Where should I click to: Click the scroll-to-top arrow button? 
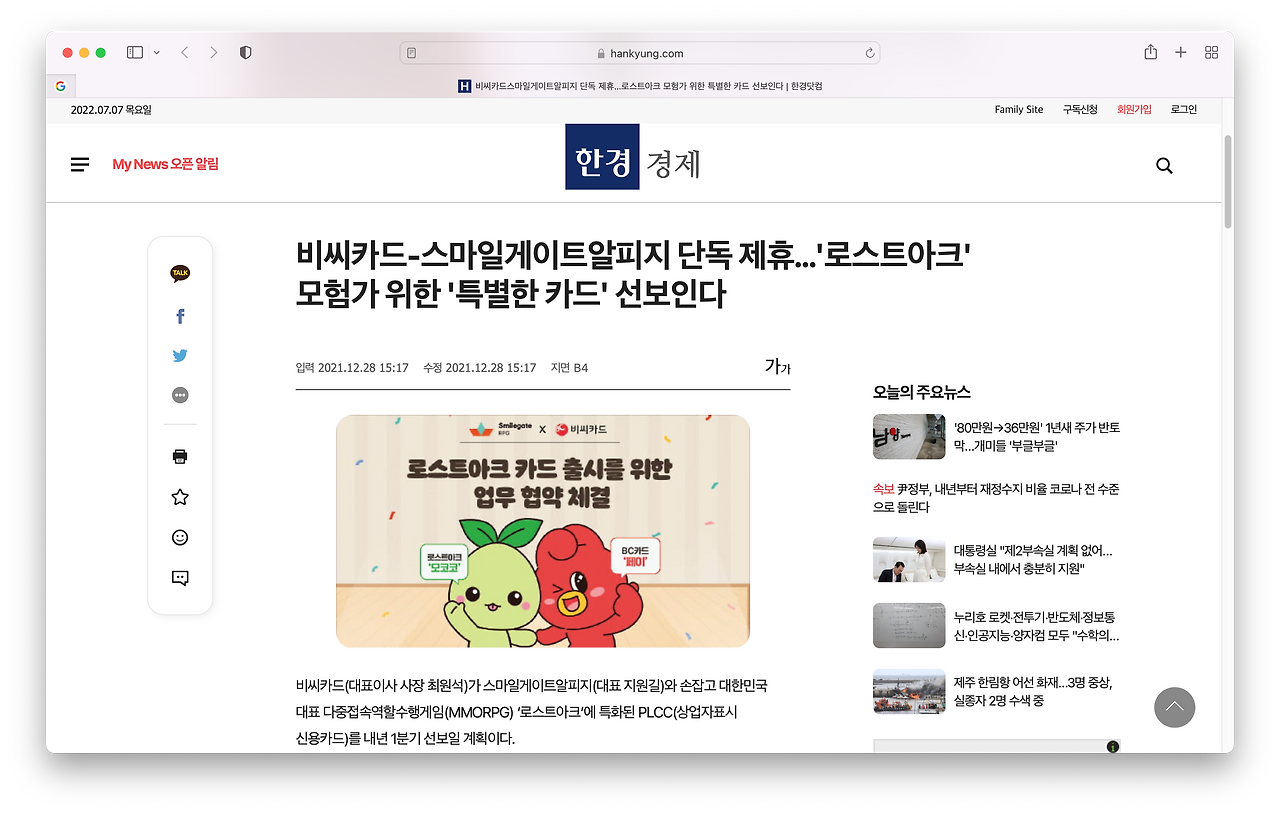(x=1174, y=707)
